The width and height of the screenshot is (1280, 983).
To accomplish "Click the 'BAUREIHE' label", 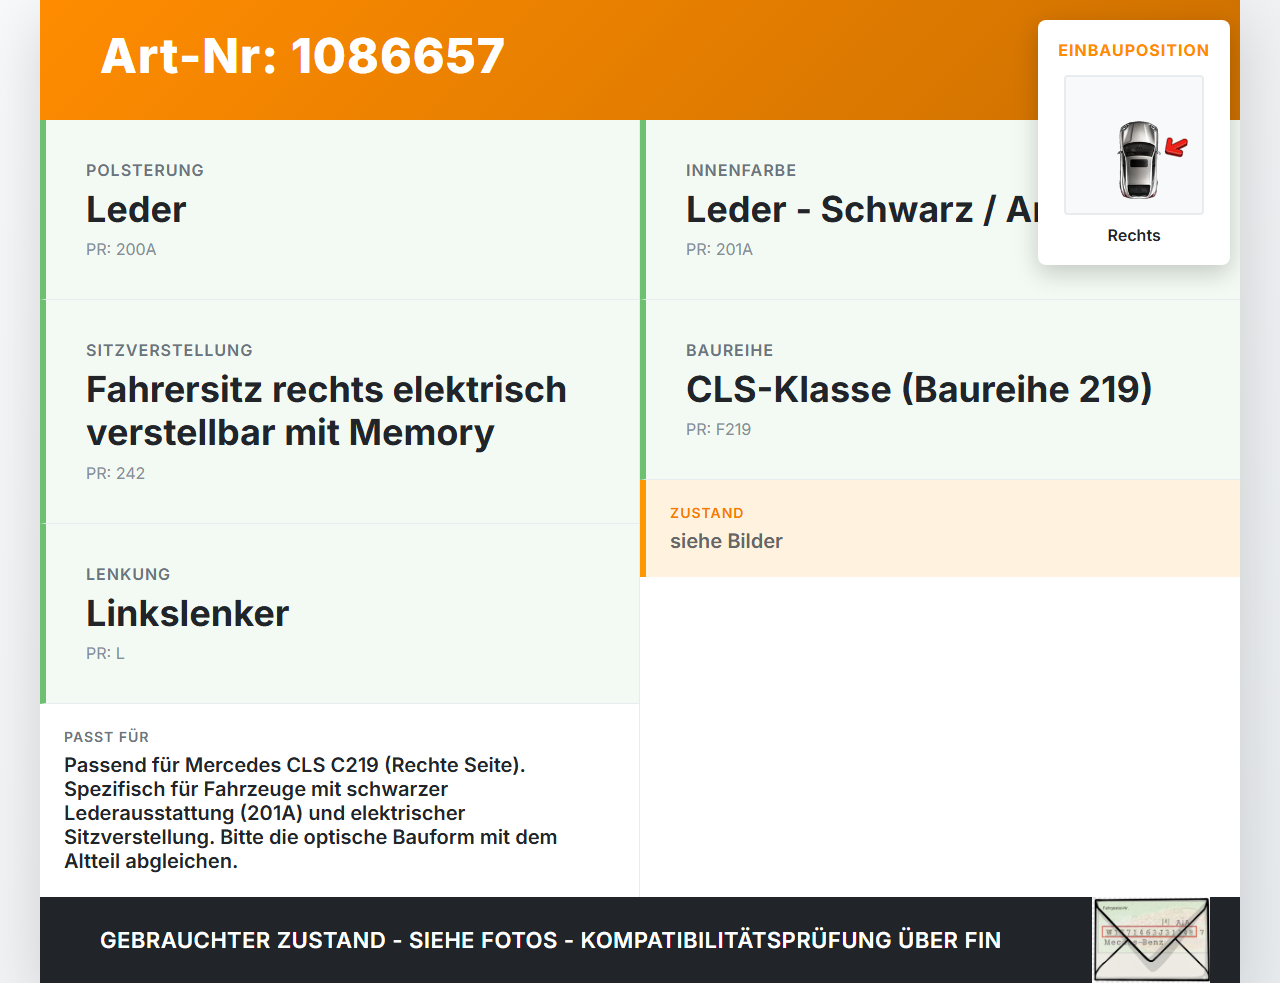I will click(729, 350).
